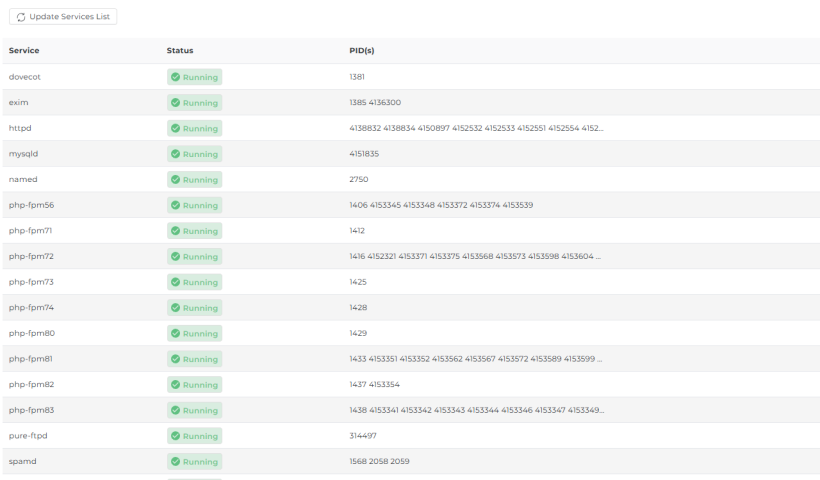Click PIDs 1437 4153354 for php-fpm82
This screenshot has width=820, height=480.
(374, 384)
